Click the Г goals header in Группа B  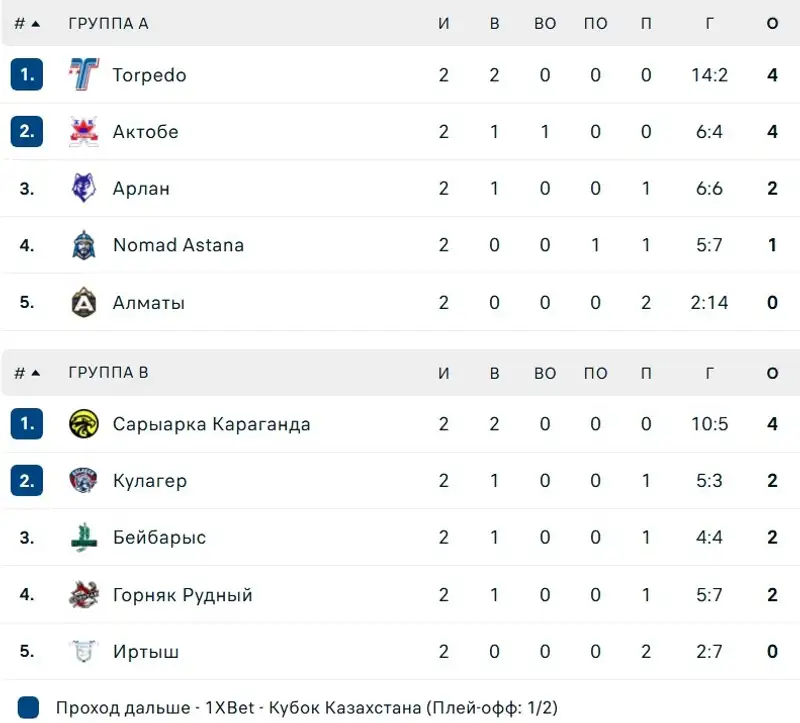pyautogui.click(x=709, y=373)
